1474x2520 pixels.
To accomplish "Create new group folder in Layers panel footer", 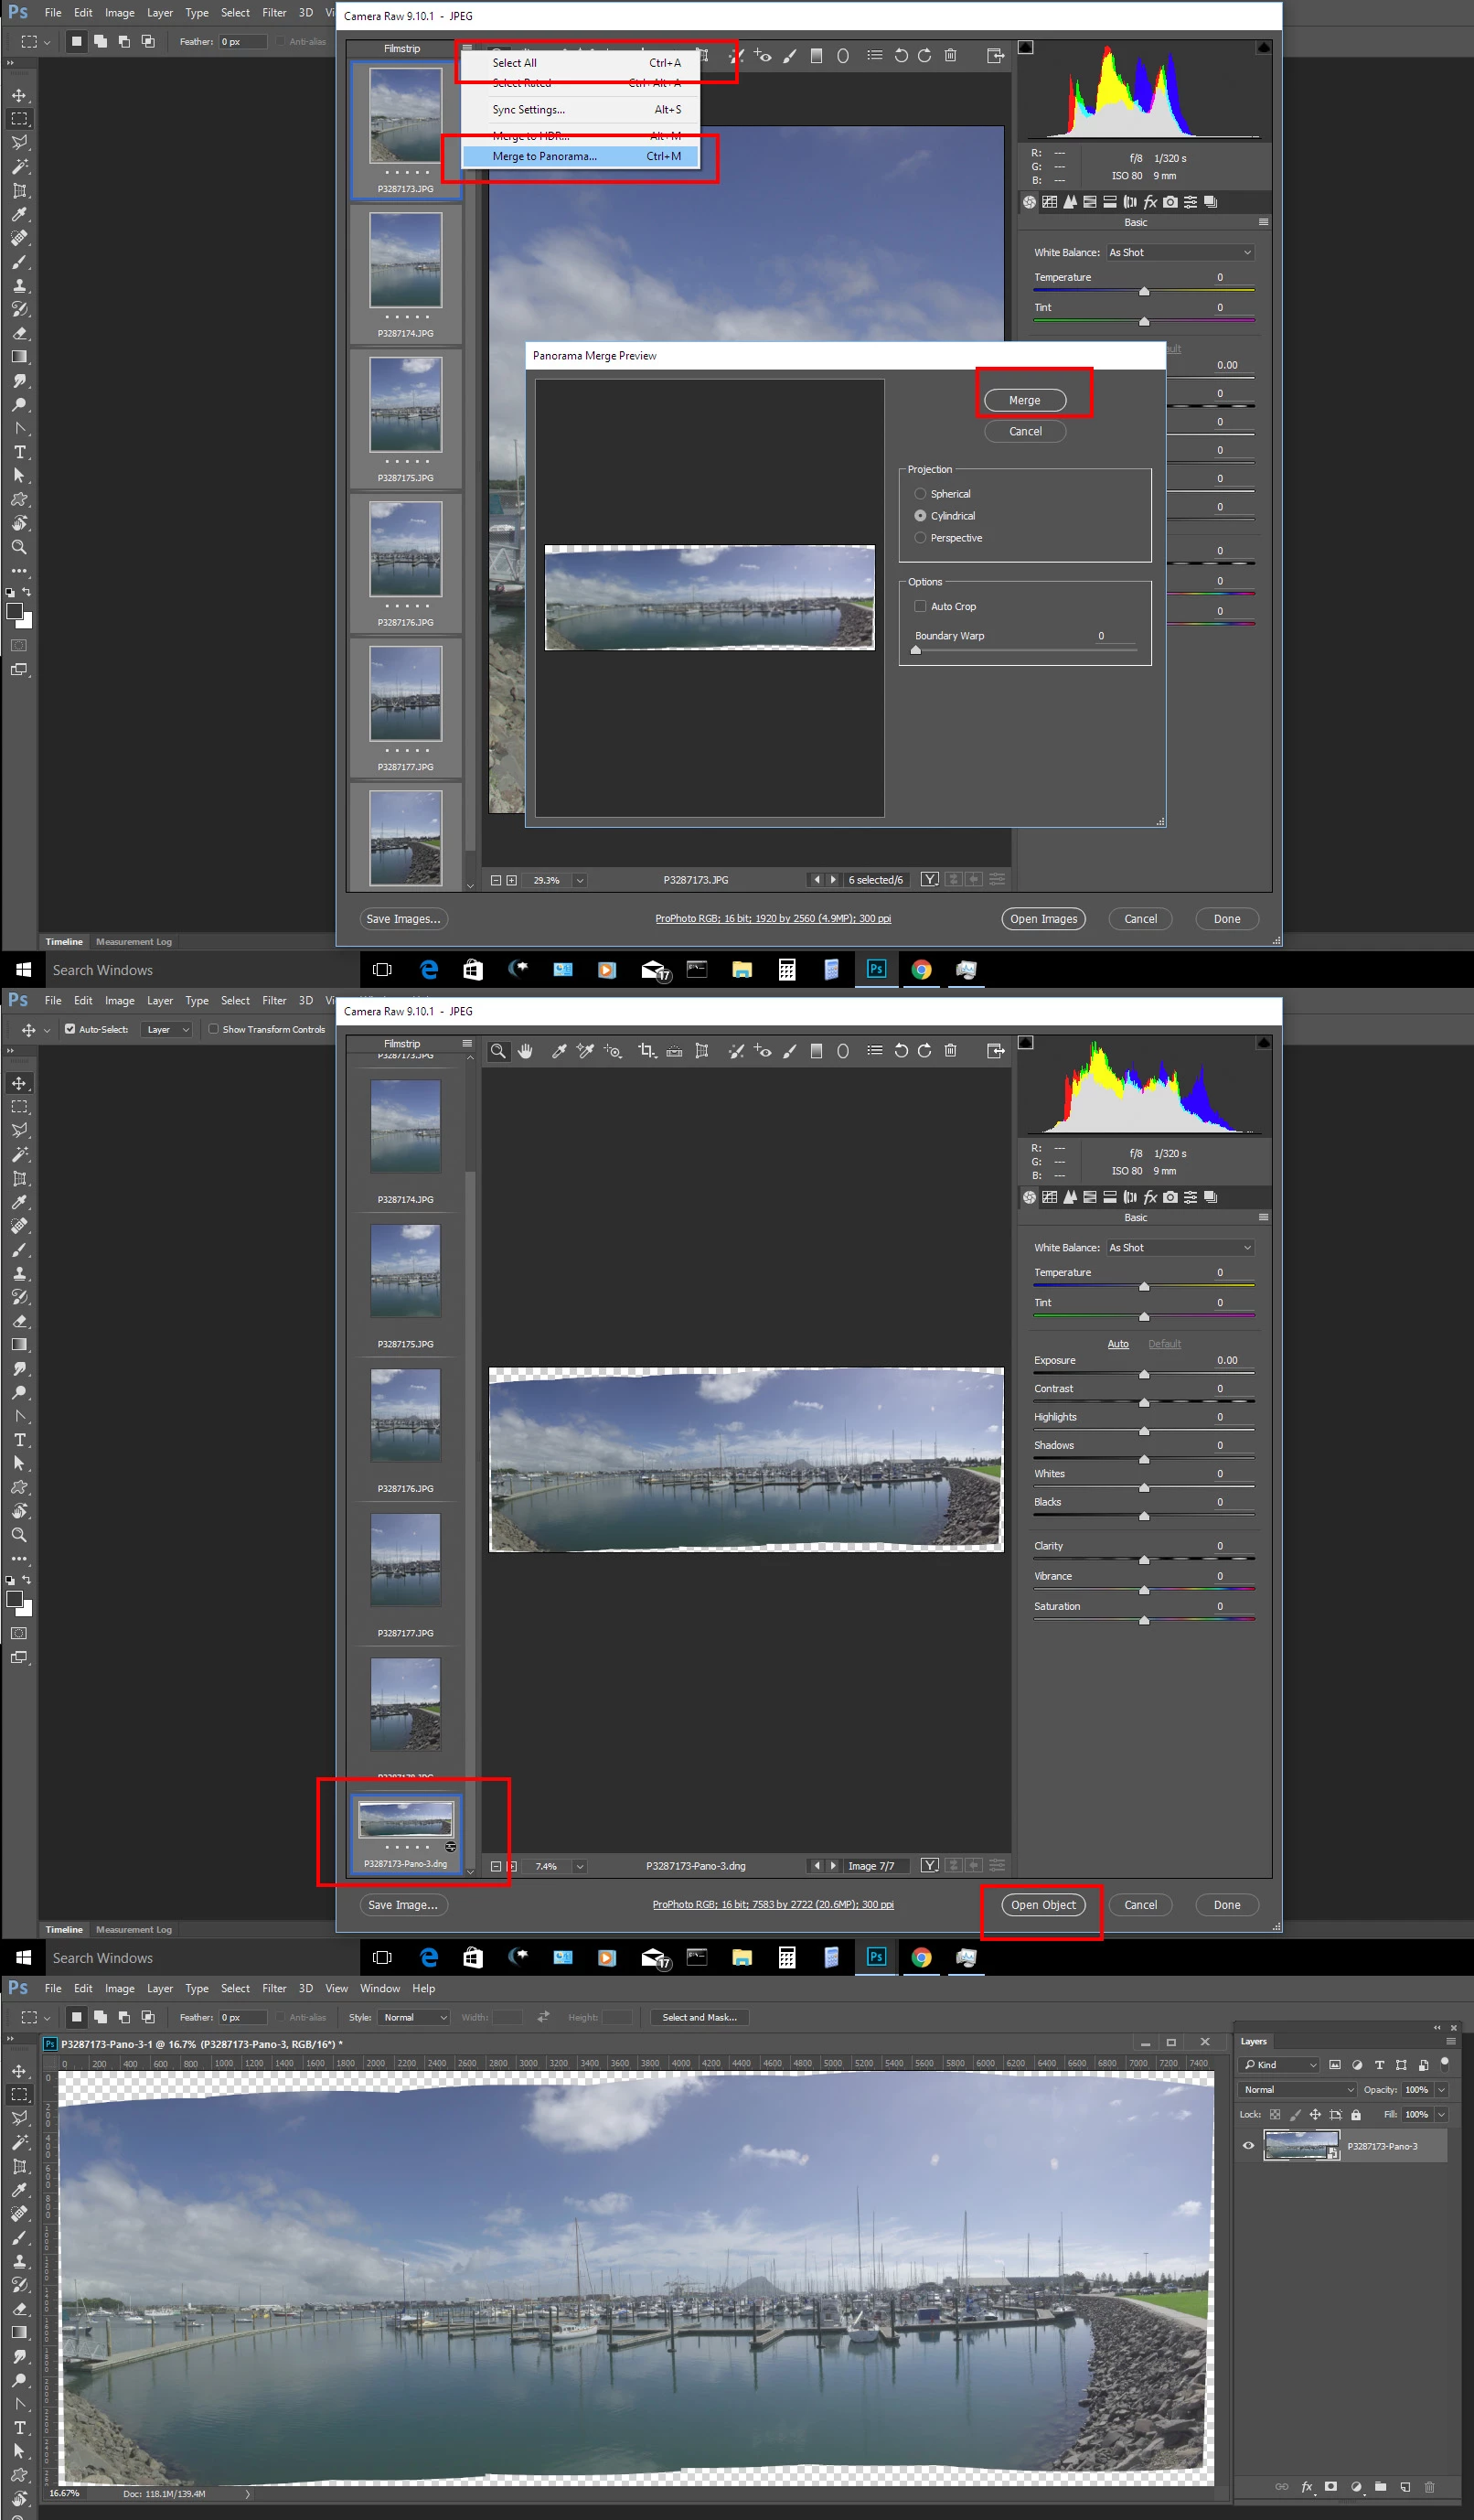I will point(1380,2486).
